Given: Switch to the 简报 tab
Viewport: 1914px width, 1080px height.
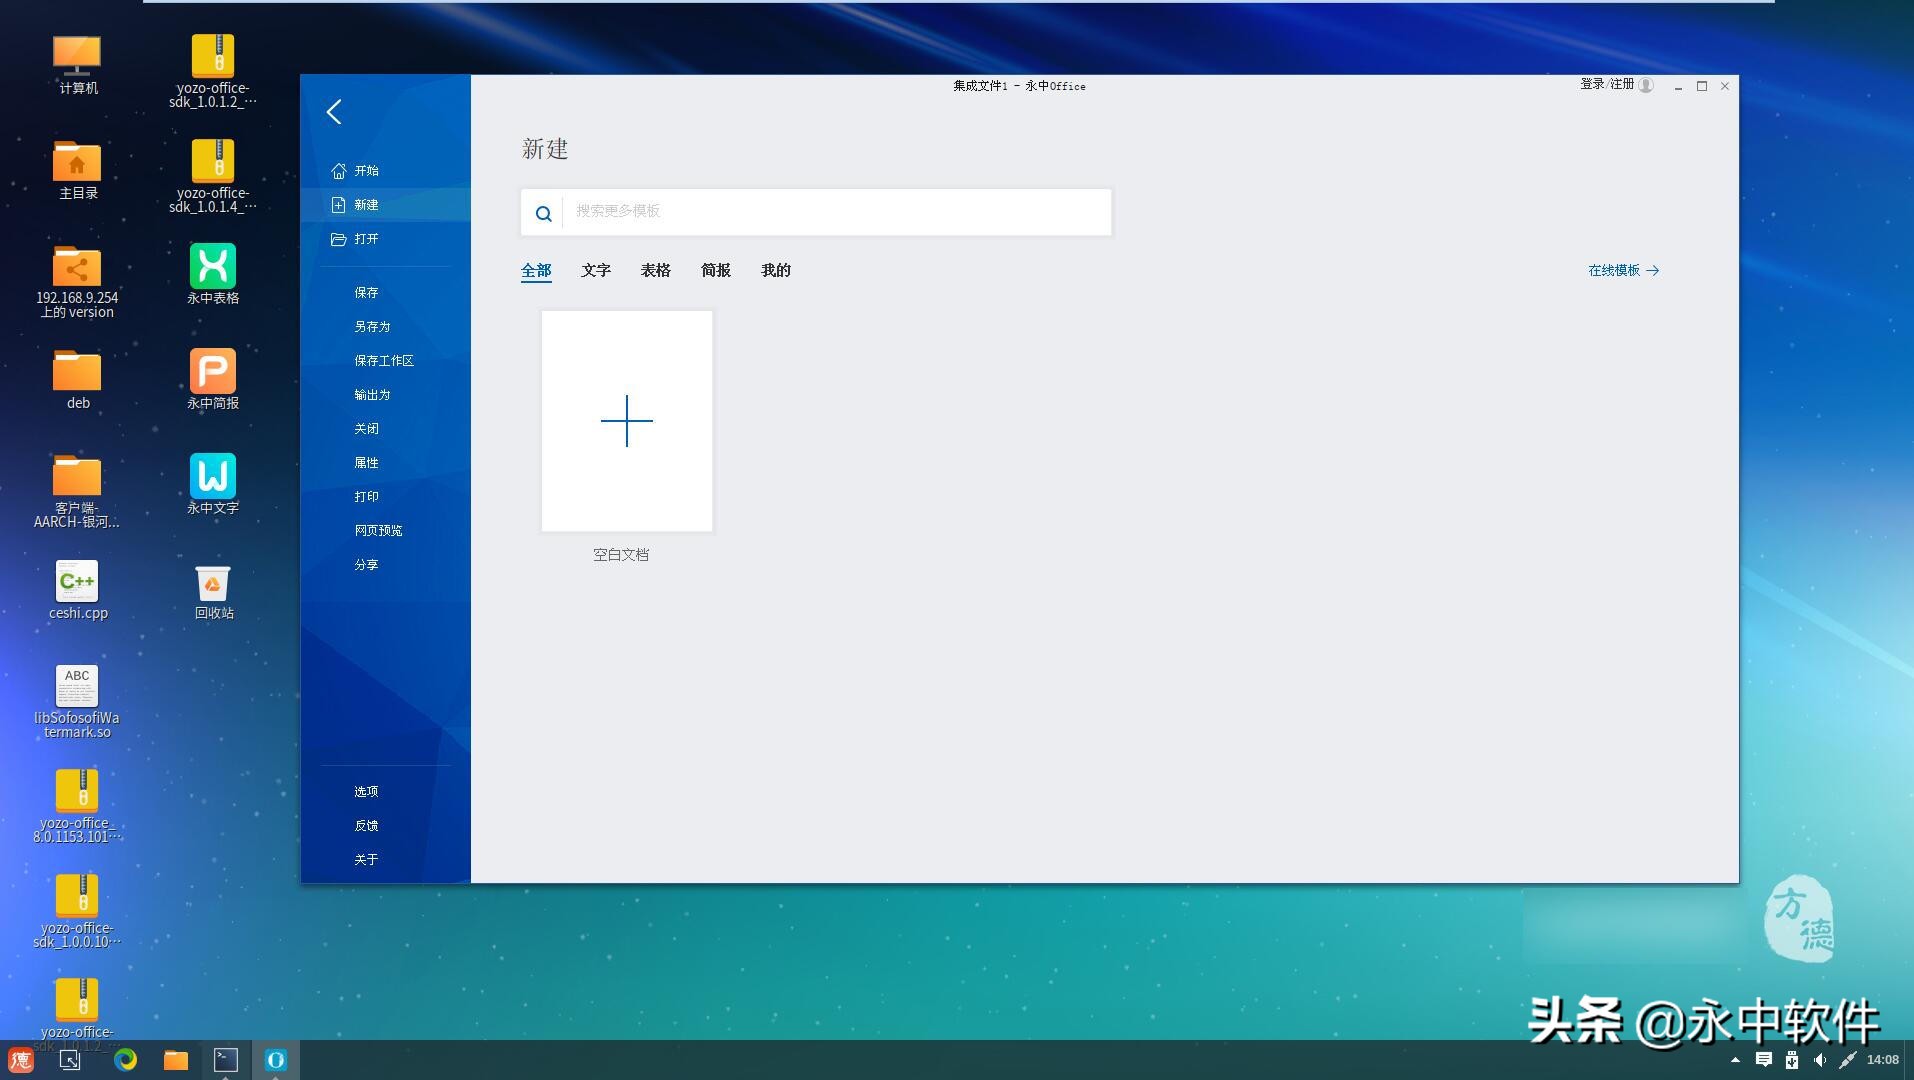Looking at the screenshot, I should (x=716, y=271).
